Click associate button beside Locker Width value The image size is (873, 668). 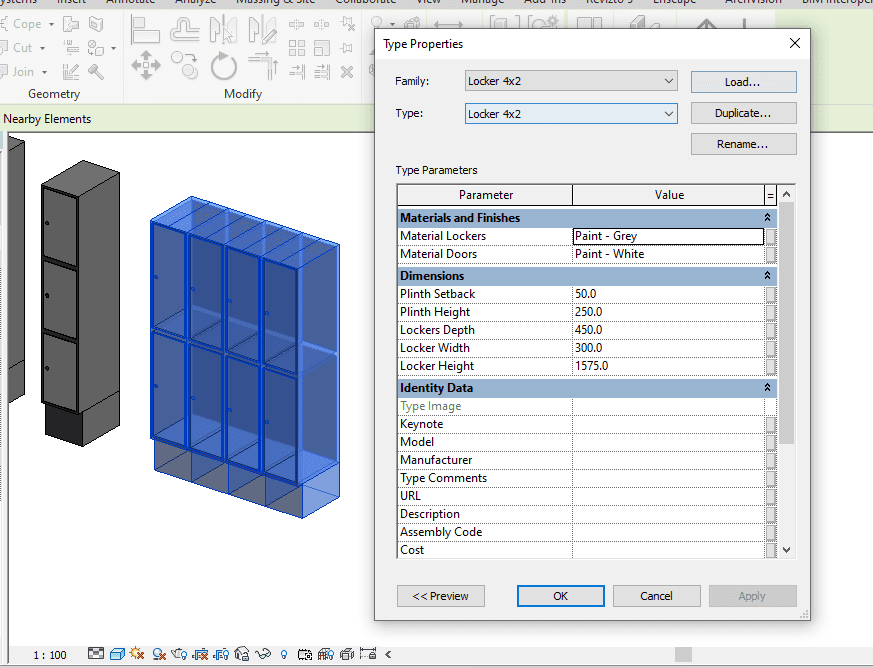point(770,348)
